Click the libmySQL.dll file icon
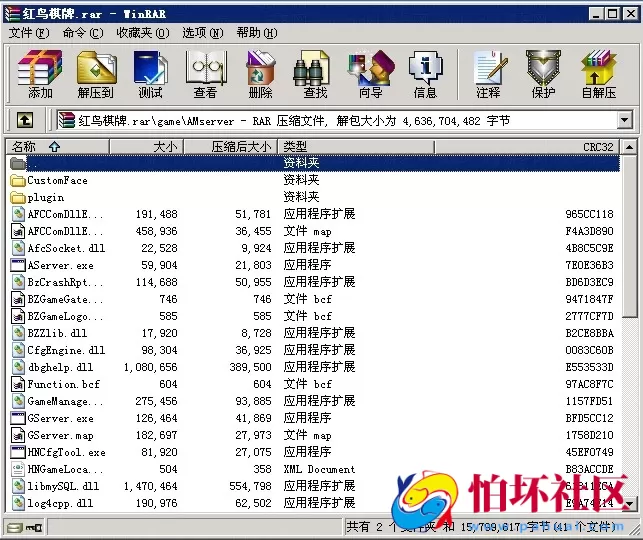643x540 pixels. pos(18,486)
